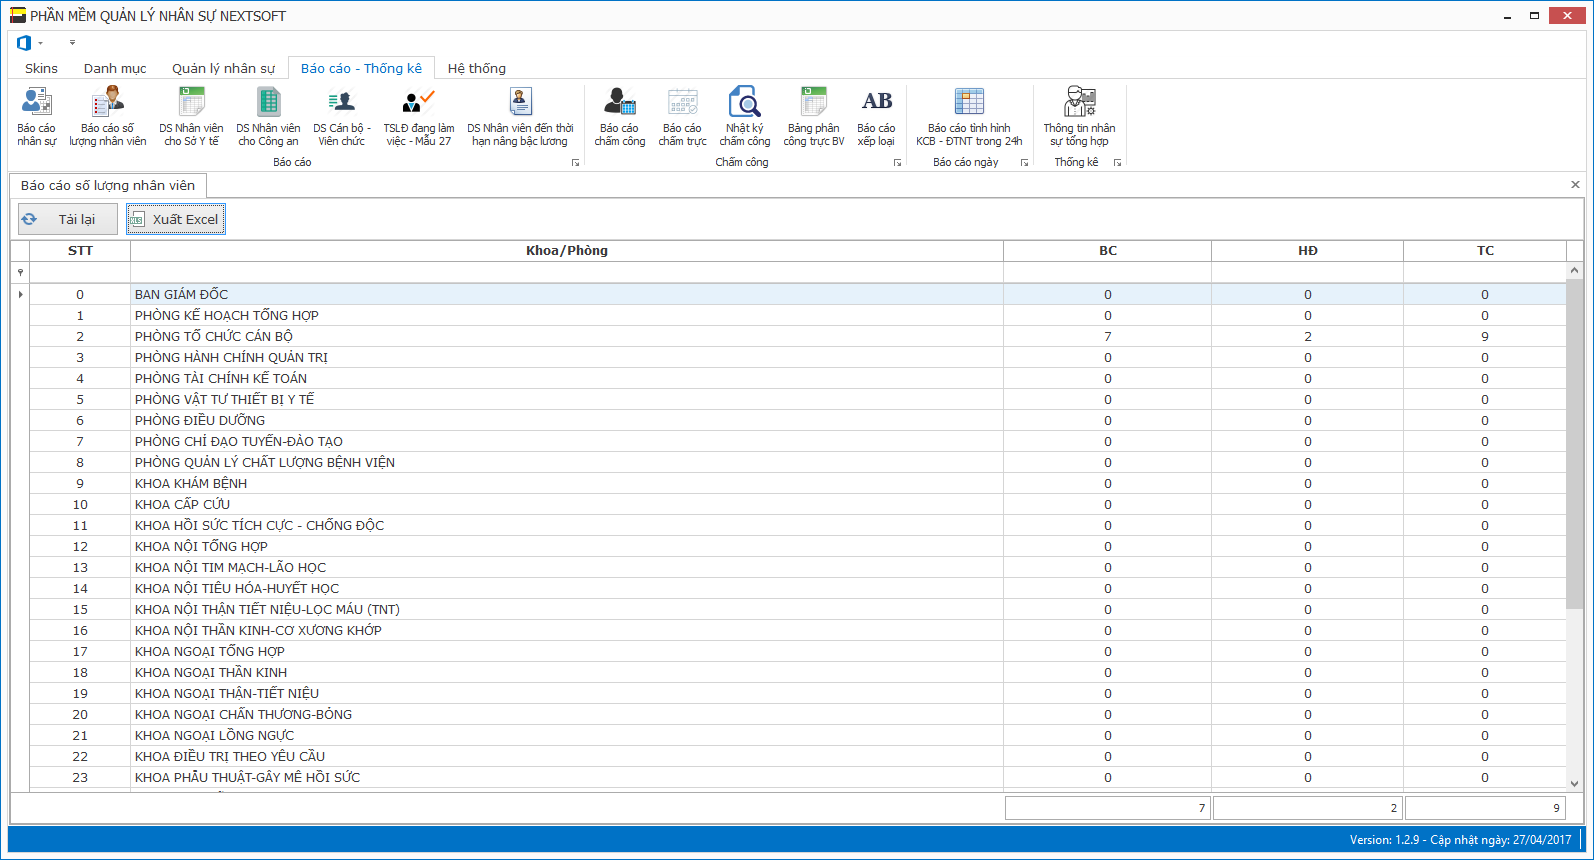Image resolution: width=1594 pixels, height=860 pixels.
Task: Click HĐ value 2 in PHÒNG TỔ CHỨC CÁN BỘ row
Action: coord(1308,336)
